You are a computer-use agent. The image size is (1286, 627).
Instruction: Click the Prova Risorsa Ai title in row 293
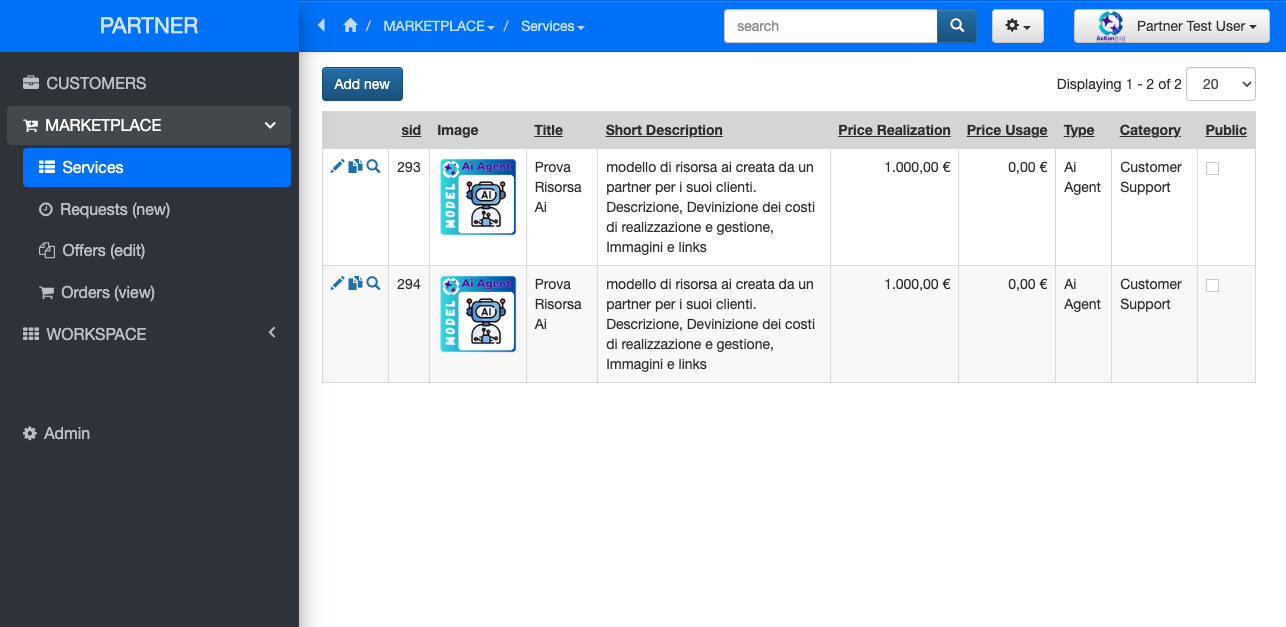click(558, 187)
